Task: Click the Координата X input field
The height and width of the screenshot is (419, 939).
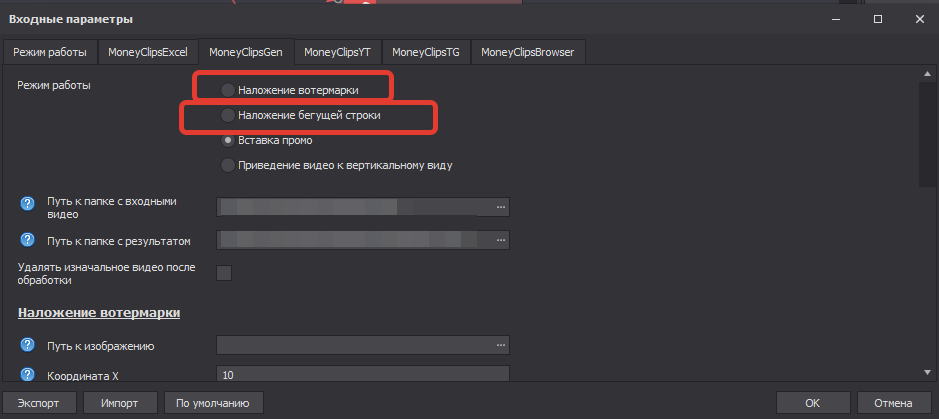Action: (x=363, y=376)
